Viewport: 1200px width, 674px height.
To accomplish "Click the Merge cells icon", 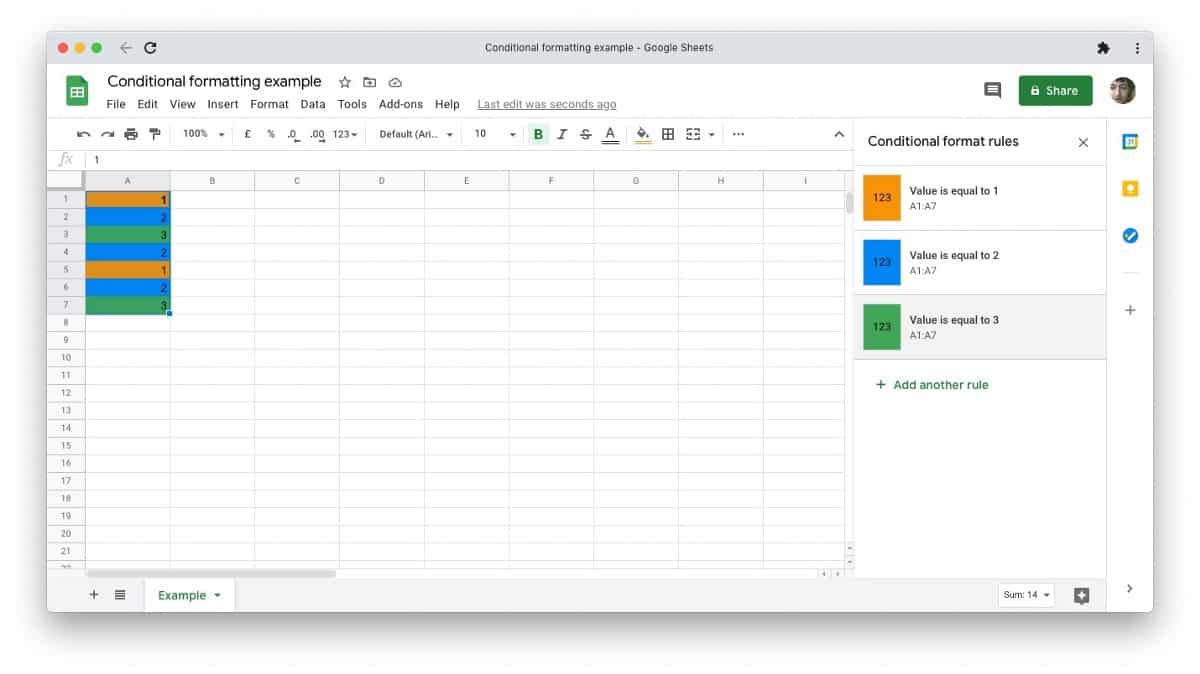I will [691, 133].
